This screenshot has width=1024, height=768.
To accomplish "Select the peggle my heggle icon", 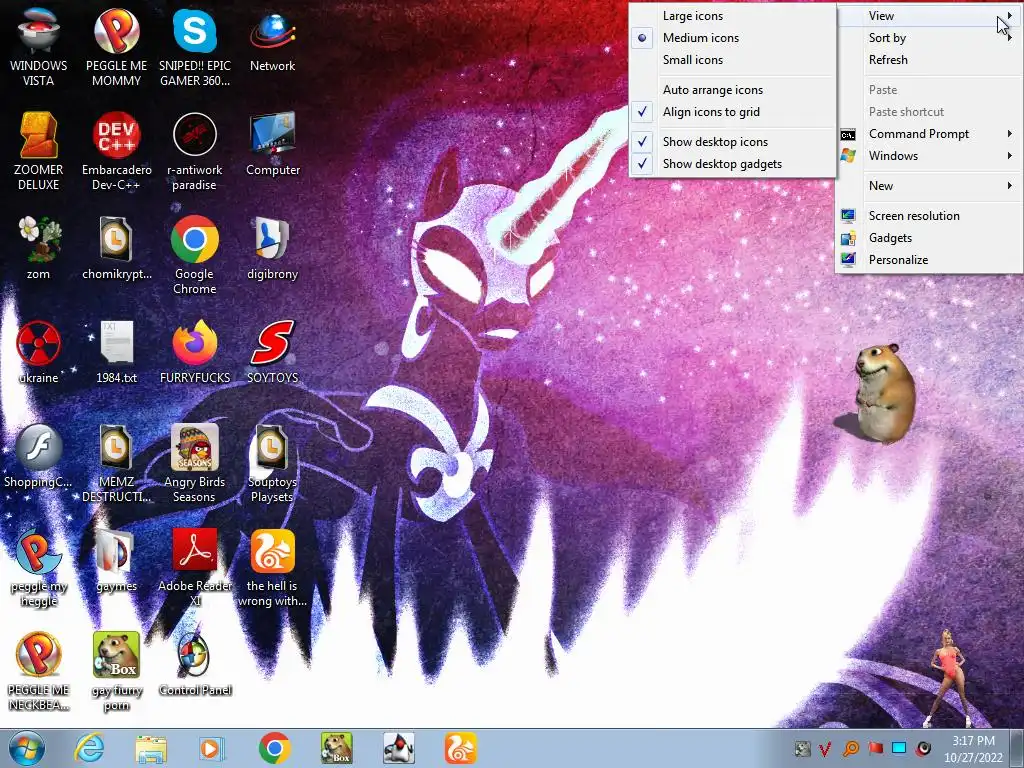I will click(x=39, y=567).
